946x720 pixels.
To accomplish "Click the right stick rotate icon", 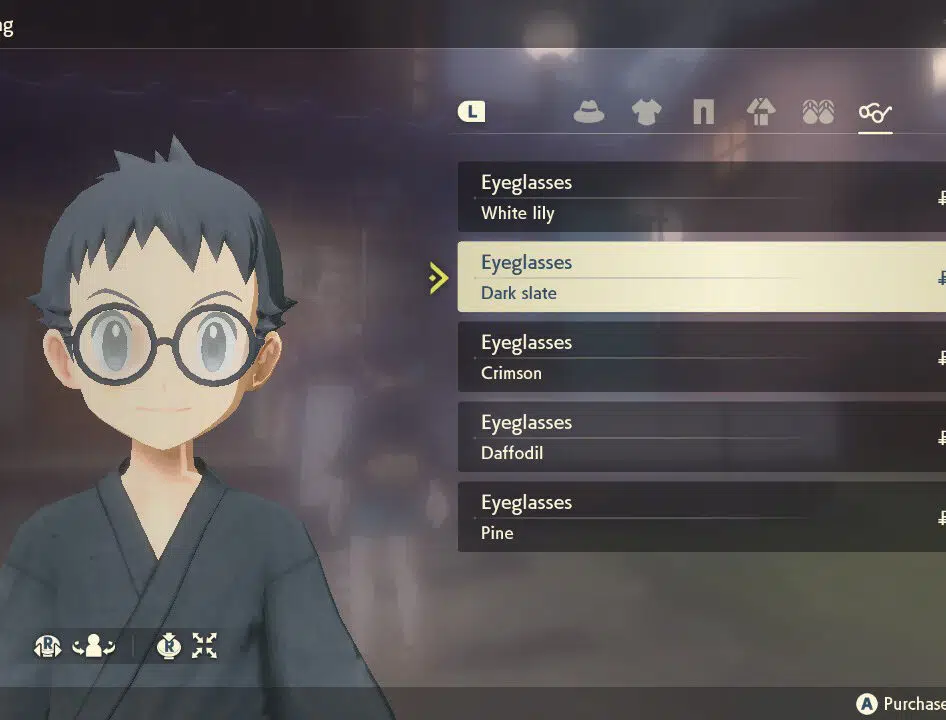I will coord(48,646).
